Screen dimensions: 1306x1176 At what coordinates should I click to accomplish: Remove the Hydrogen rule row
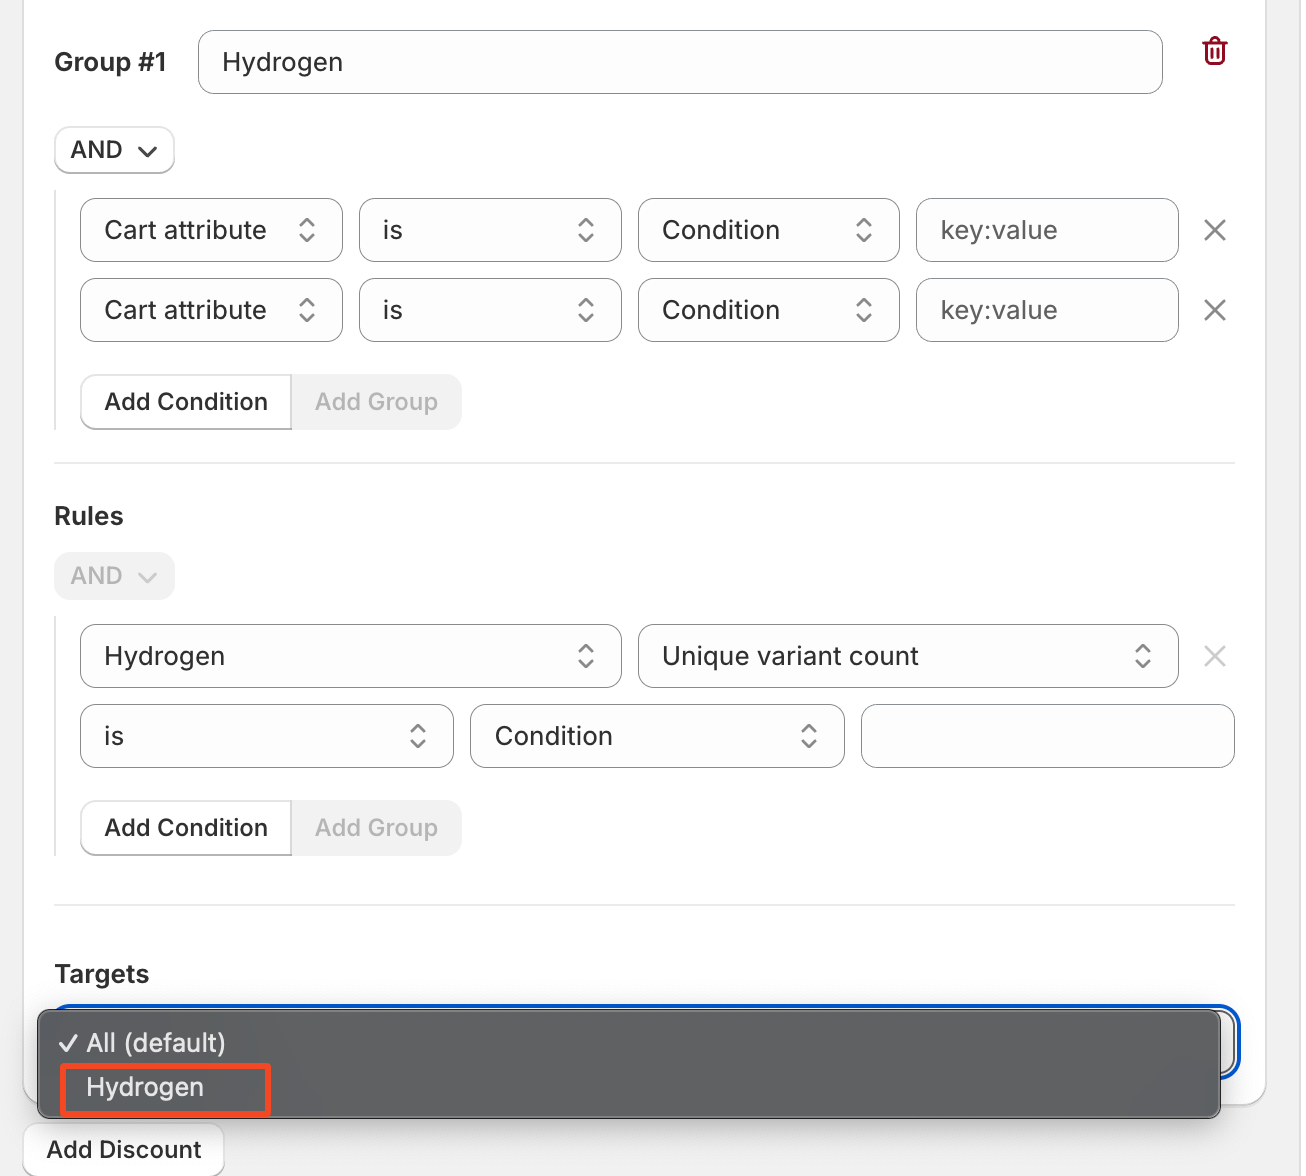(x=1214, y=656)
